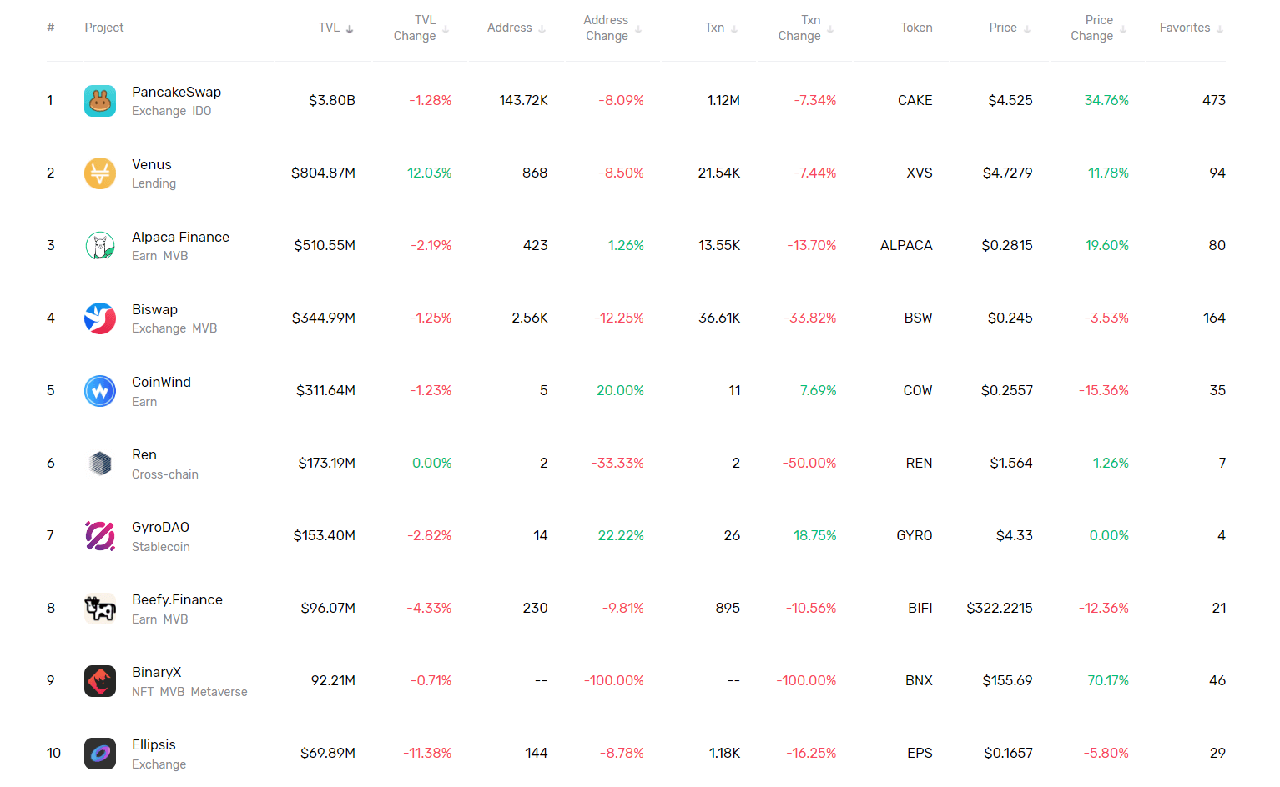Select the REN token cell
1280x787 pixels.
click(x=919, y=463)
